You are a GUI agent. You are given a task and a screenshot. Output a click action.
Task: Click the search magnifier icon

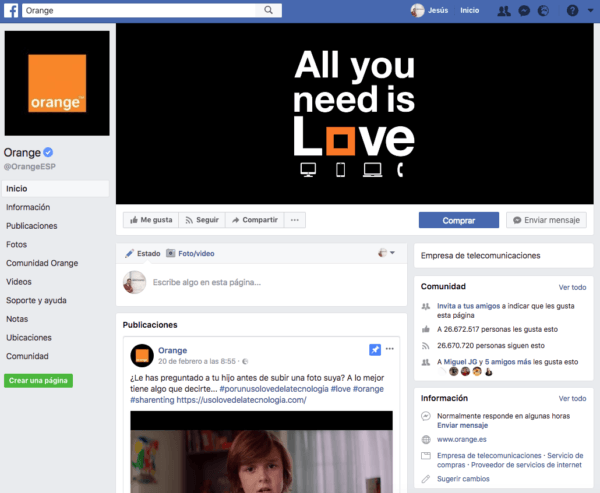click(271, 10)
